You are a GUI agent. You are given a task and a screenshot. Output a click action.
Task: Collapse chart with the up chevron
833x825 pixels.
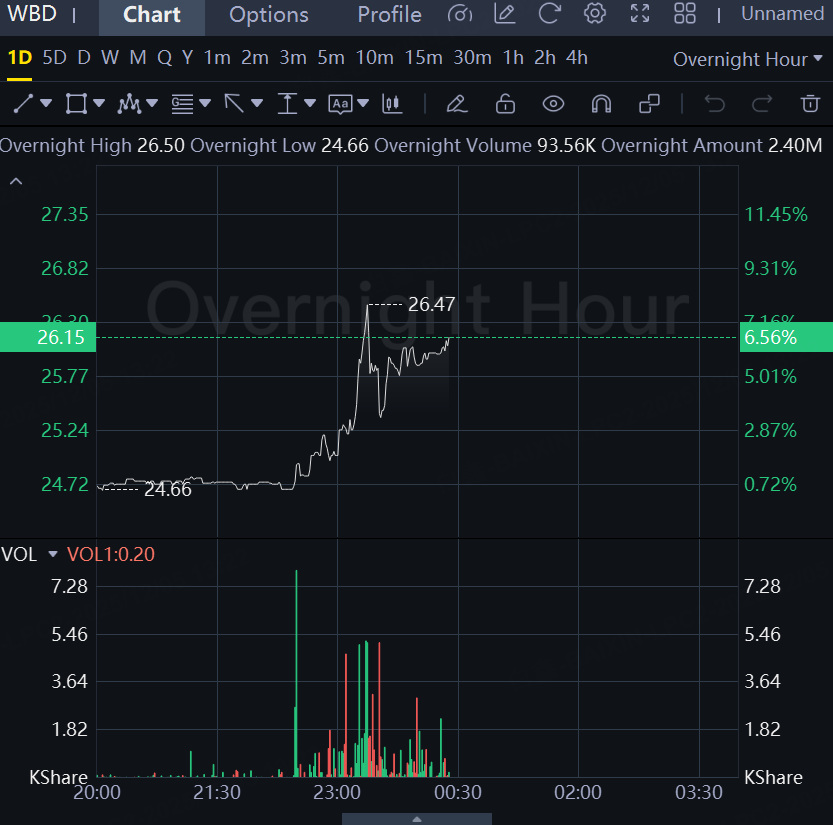(16, 182)
